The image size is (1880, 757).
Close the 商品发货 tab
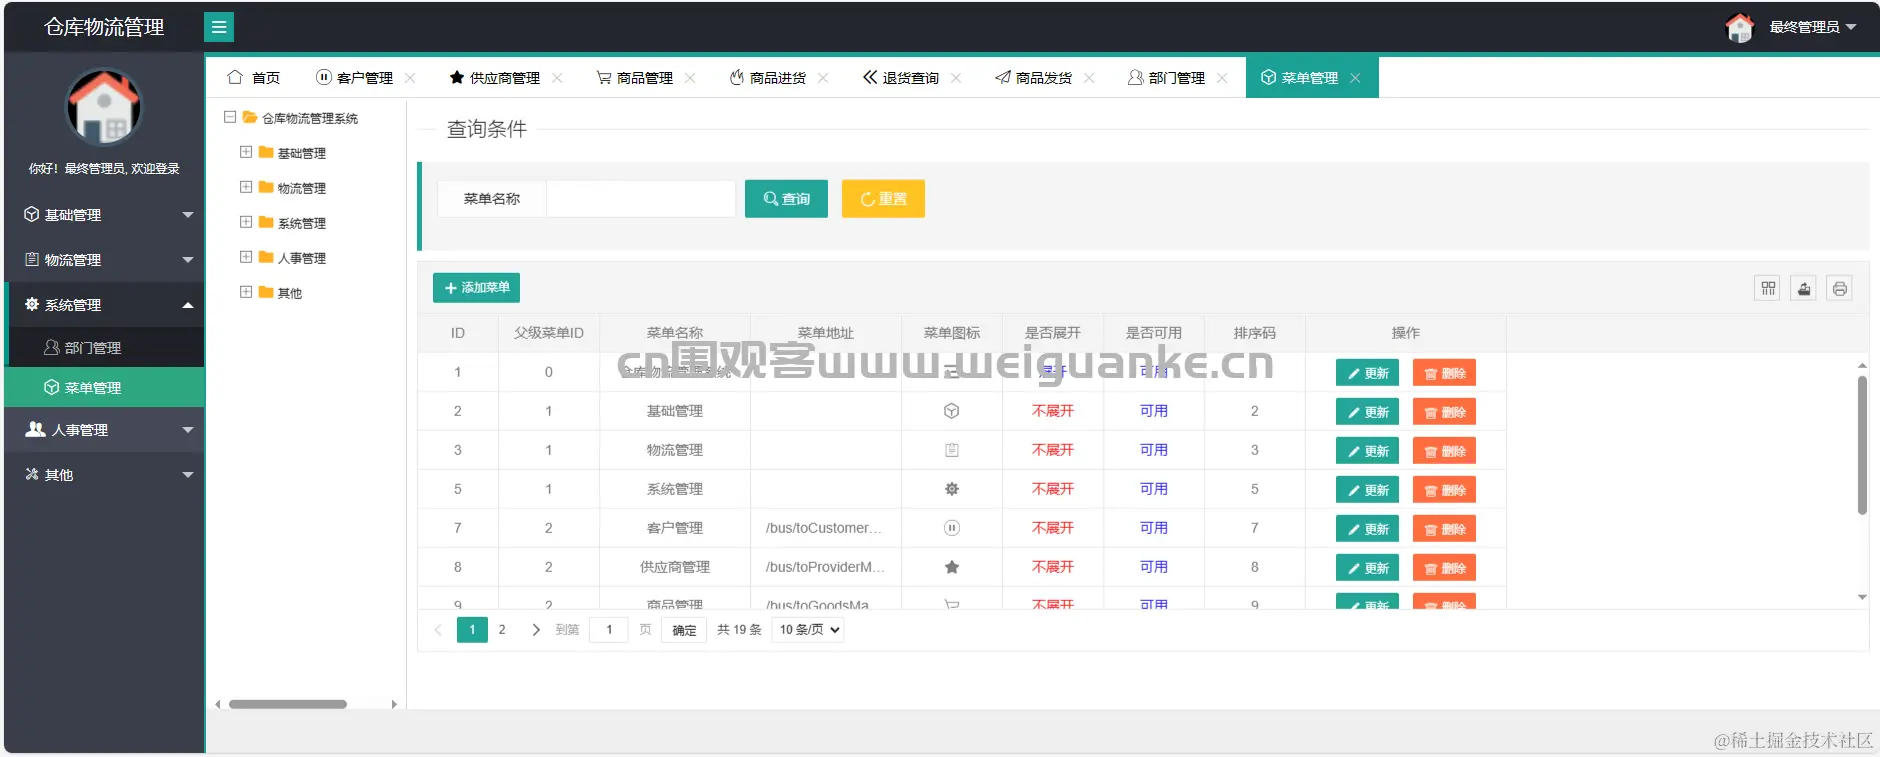[1089, 78]
